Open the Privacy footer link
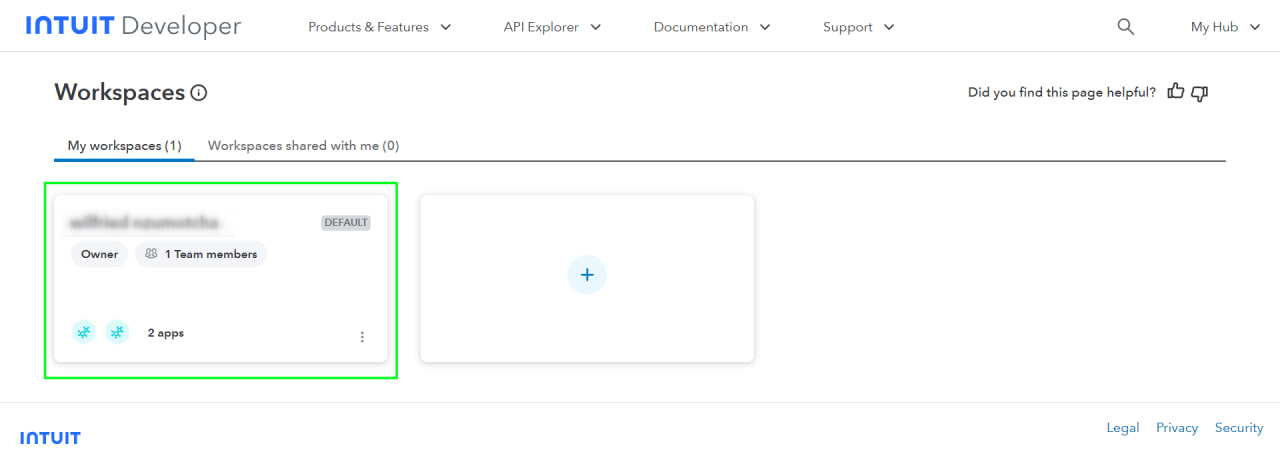 [x=1176, y=428]
